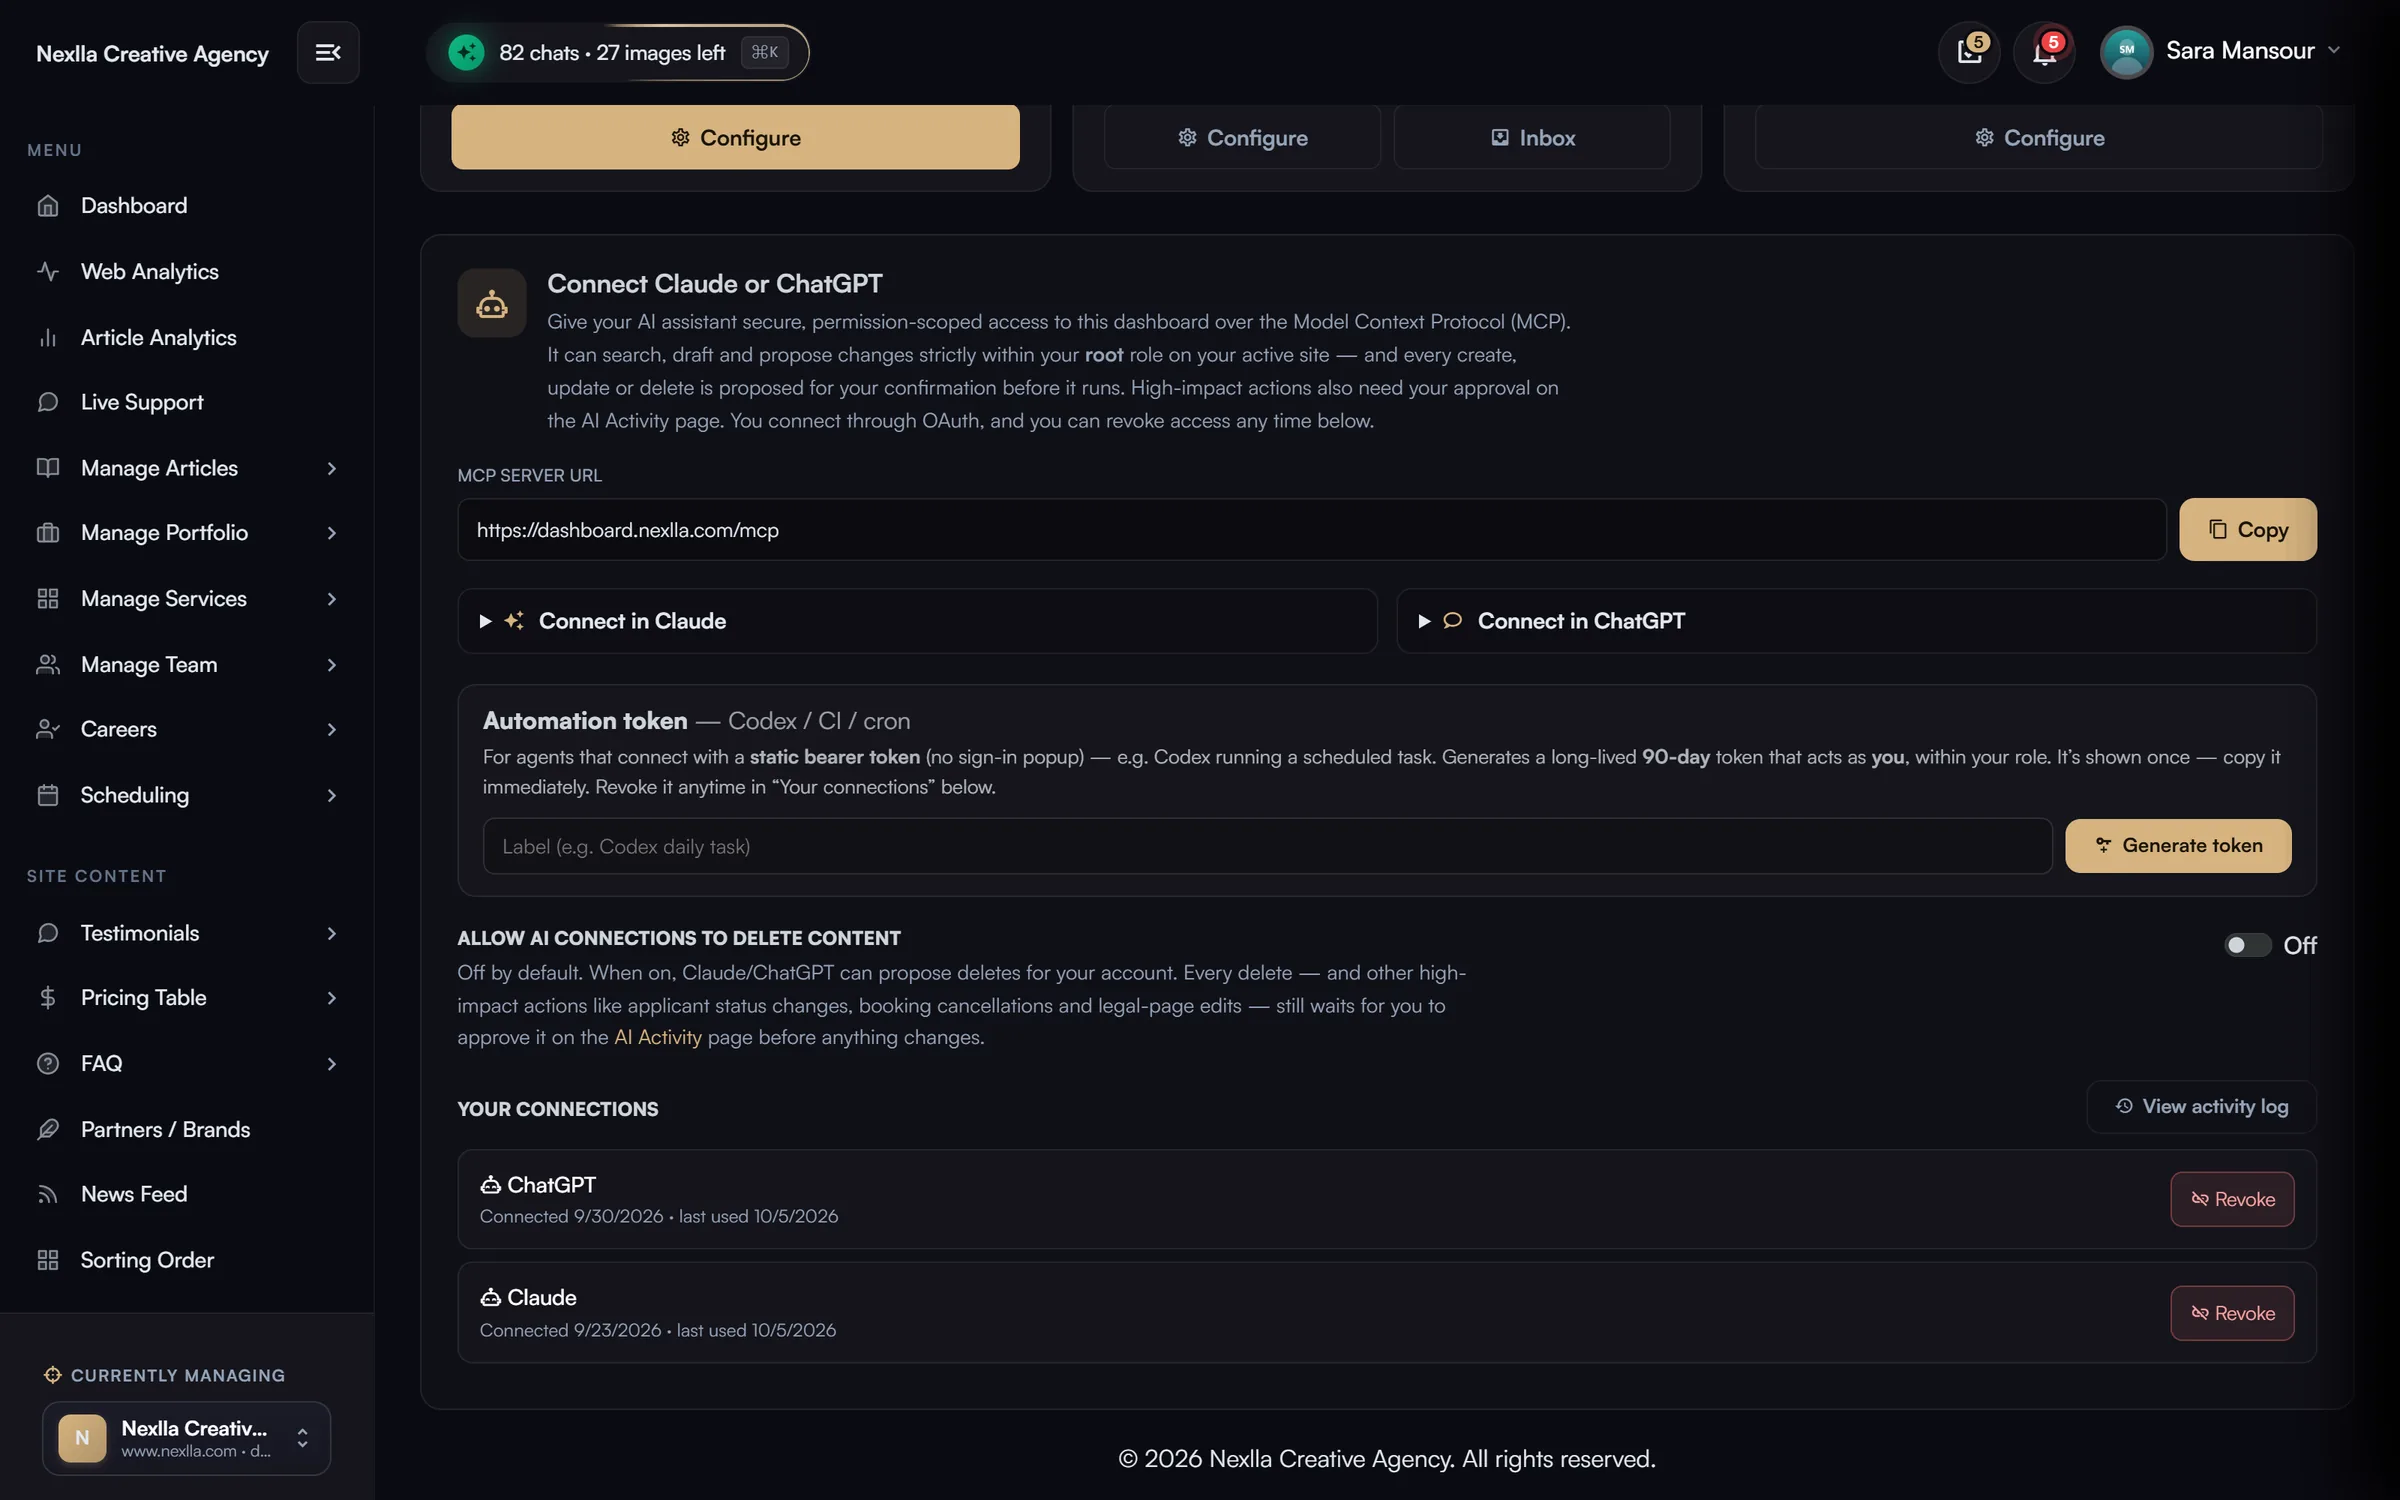Image resolution: width=2400 pixels, height=1500 pixels.
Task: Revoke the ChatGPT connection
Action: click(2232, 1199)
